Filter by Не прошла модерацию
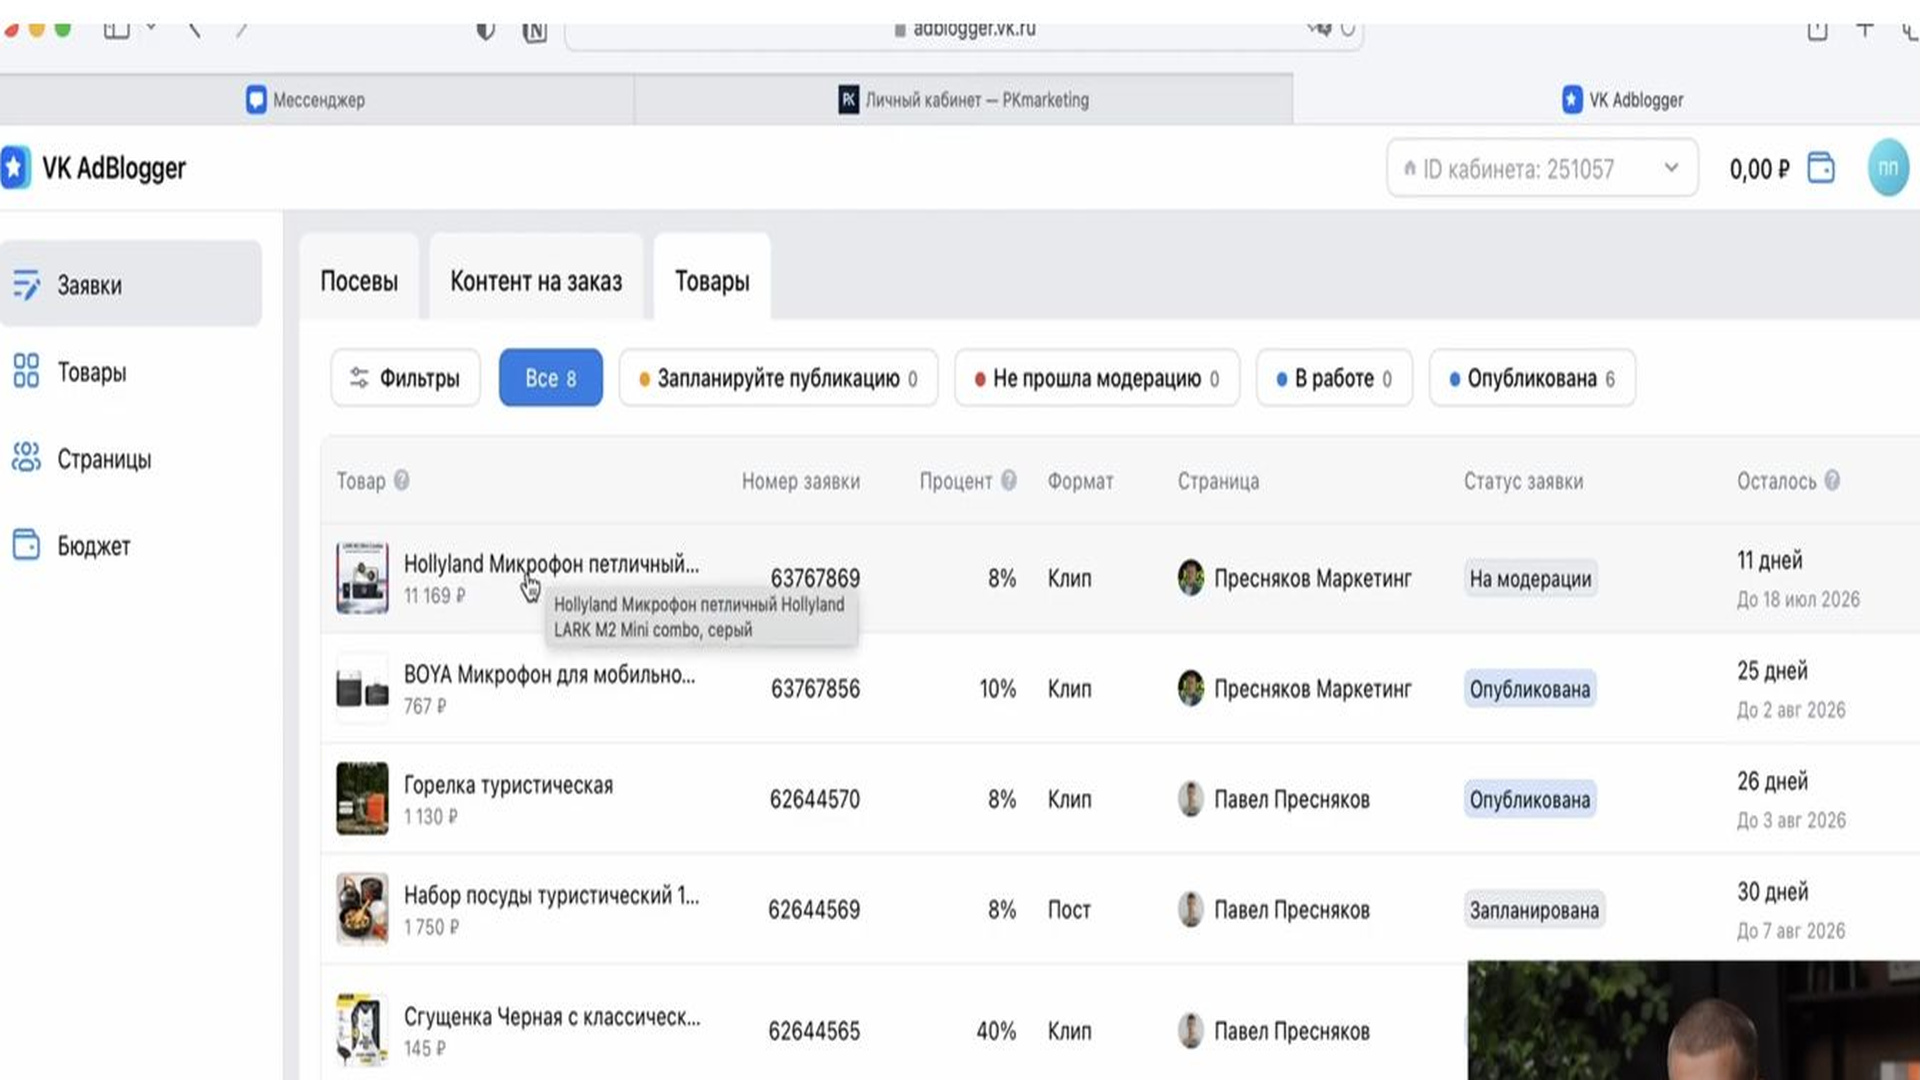The height and width of the screenshot is (1080, 1920). coord(1097,378)
